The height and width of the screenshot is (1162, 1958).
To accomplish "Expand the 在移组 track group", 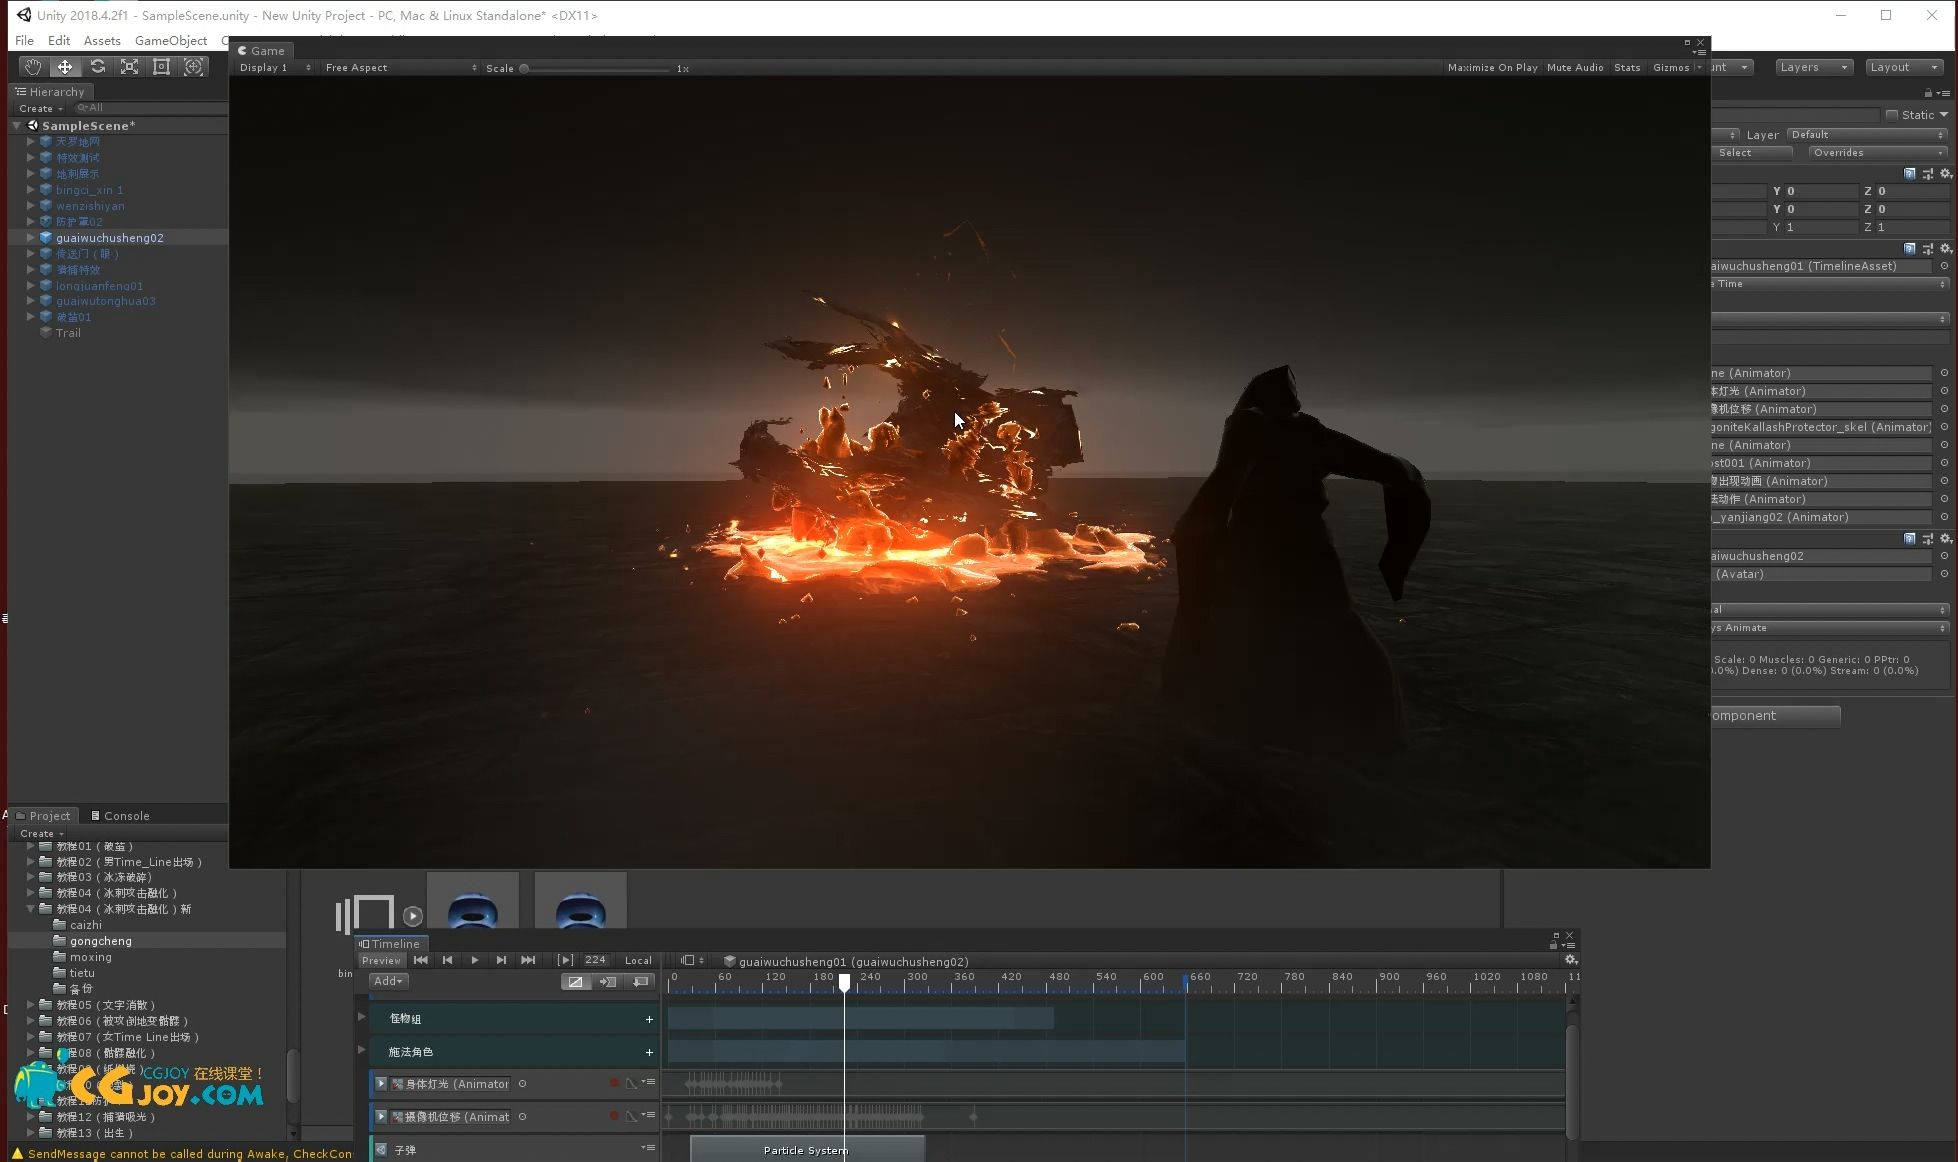I will [x=362, y=1017].
